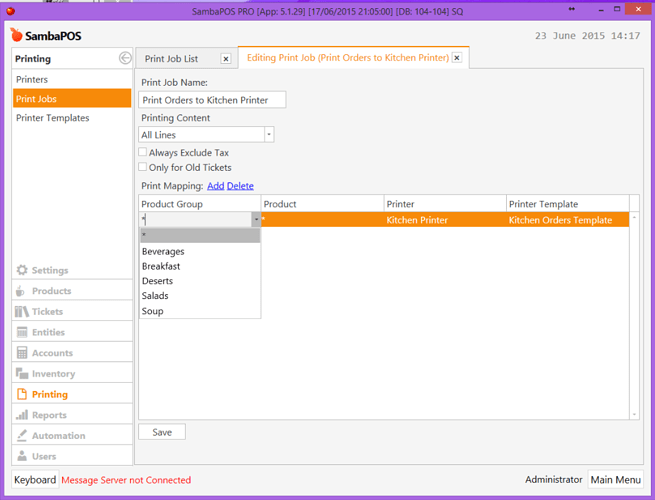655x500 pixels.
Task: Open the Products section label
Action: [x=51, y=291]
